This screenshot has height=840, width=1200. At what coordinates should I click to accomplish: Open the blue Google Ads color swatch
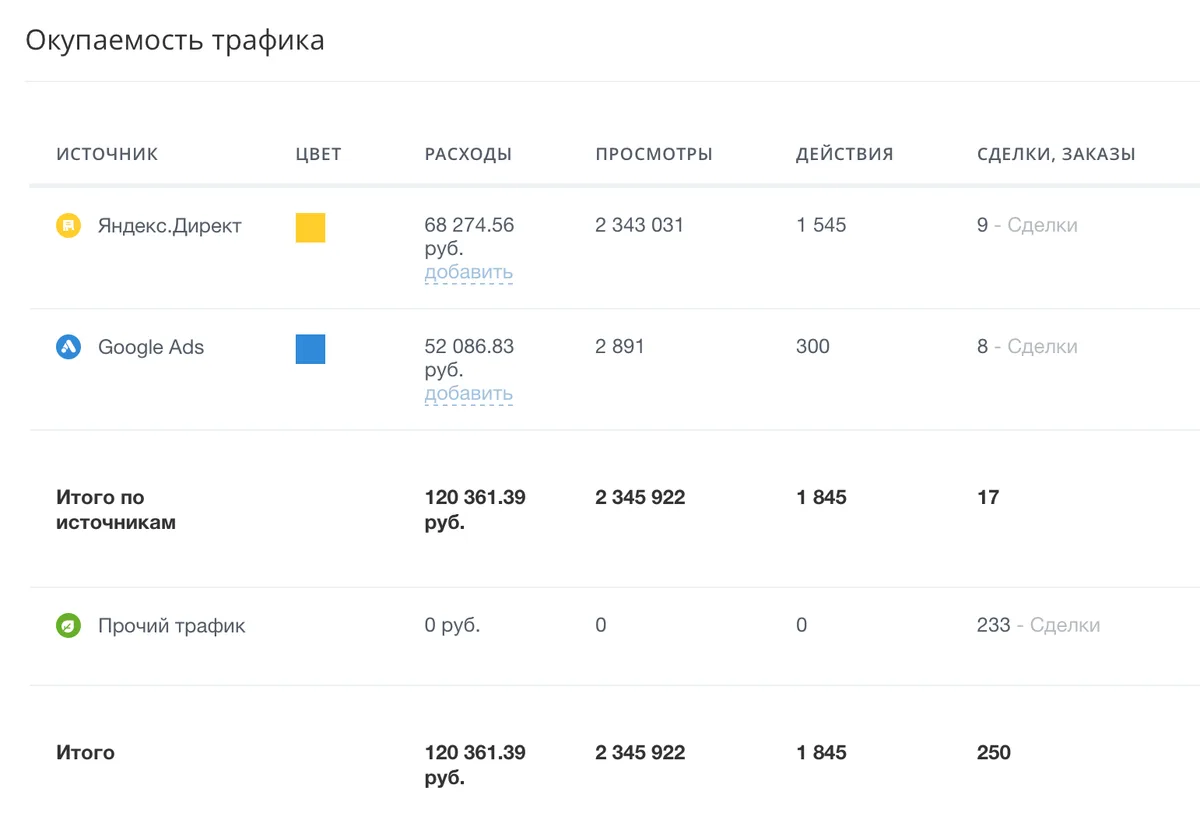(310, 349)
